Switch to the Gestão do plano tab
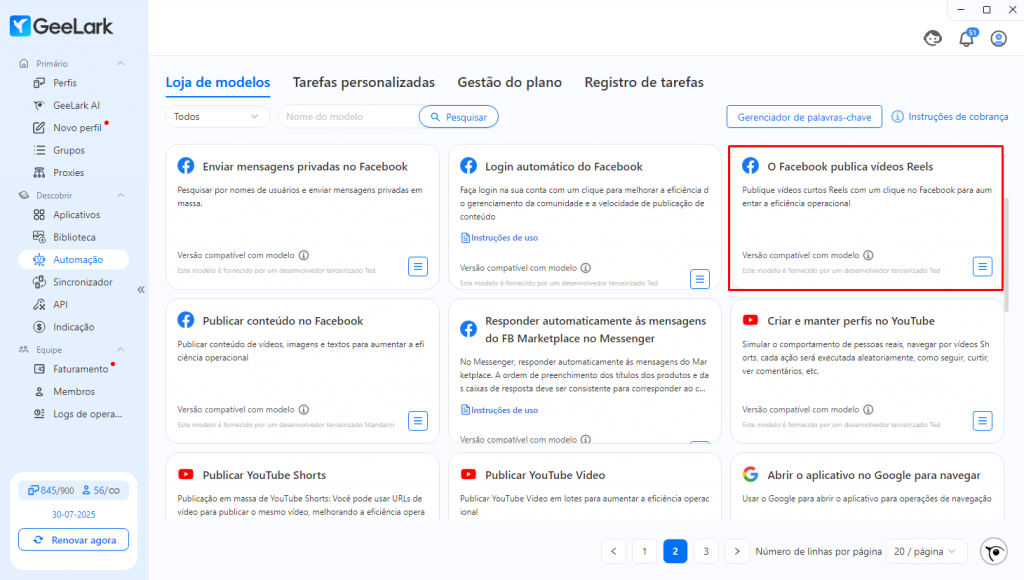1024x580 pixels. [509, 82]
